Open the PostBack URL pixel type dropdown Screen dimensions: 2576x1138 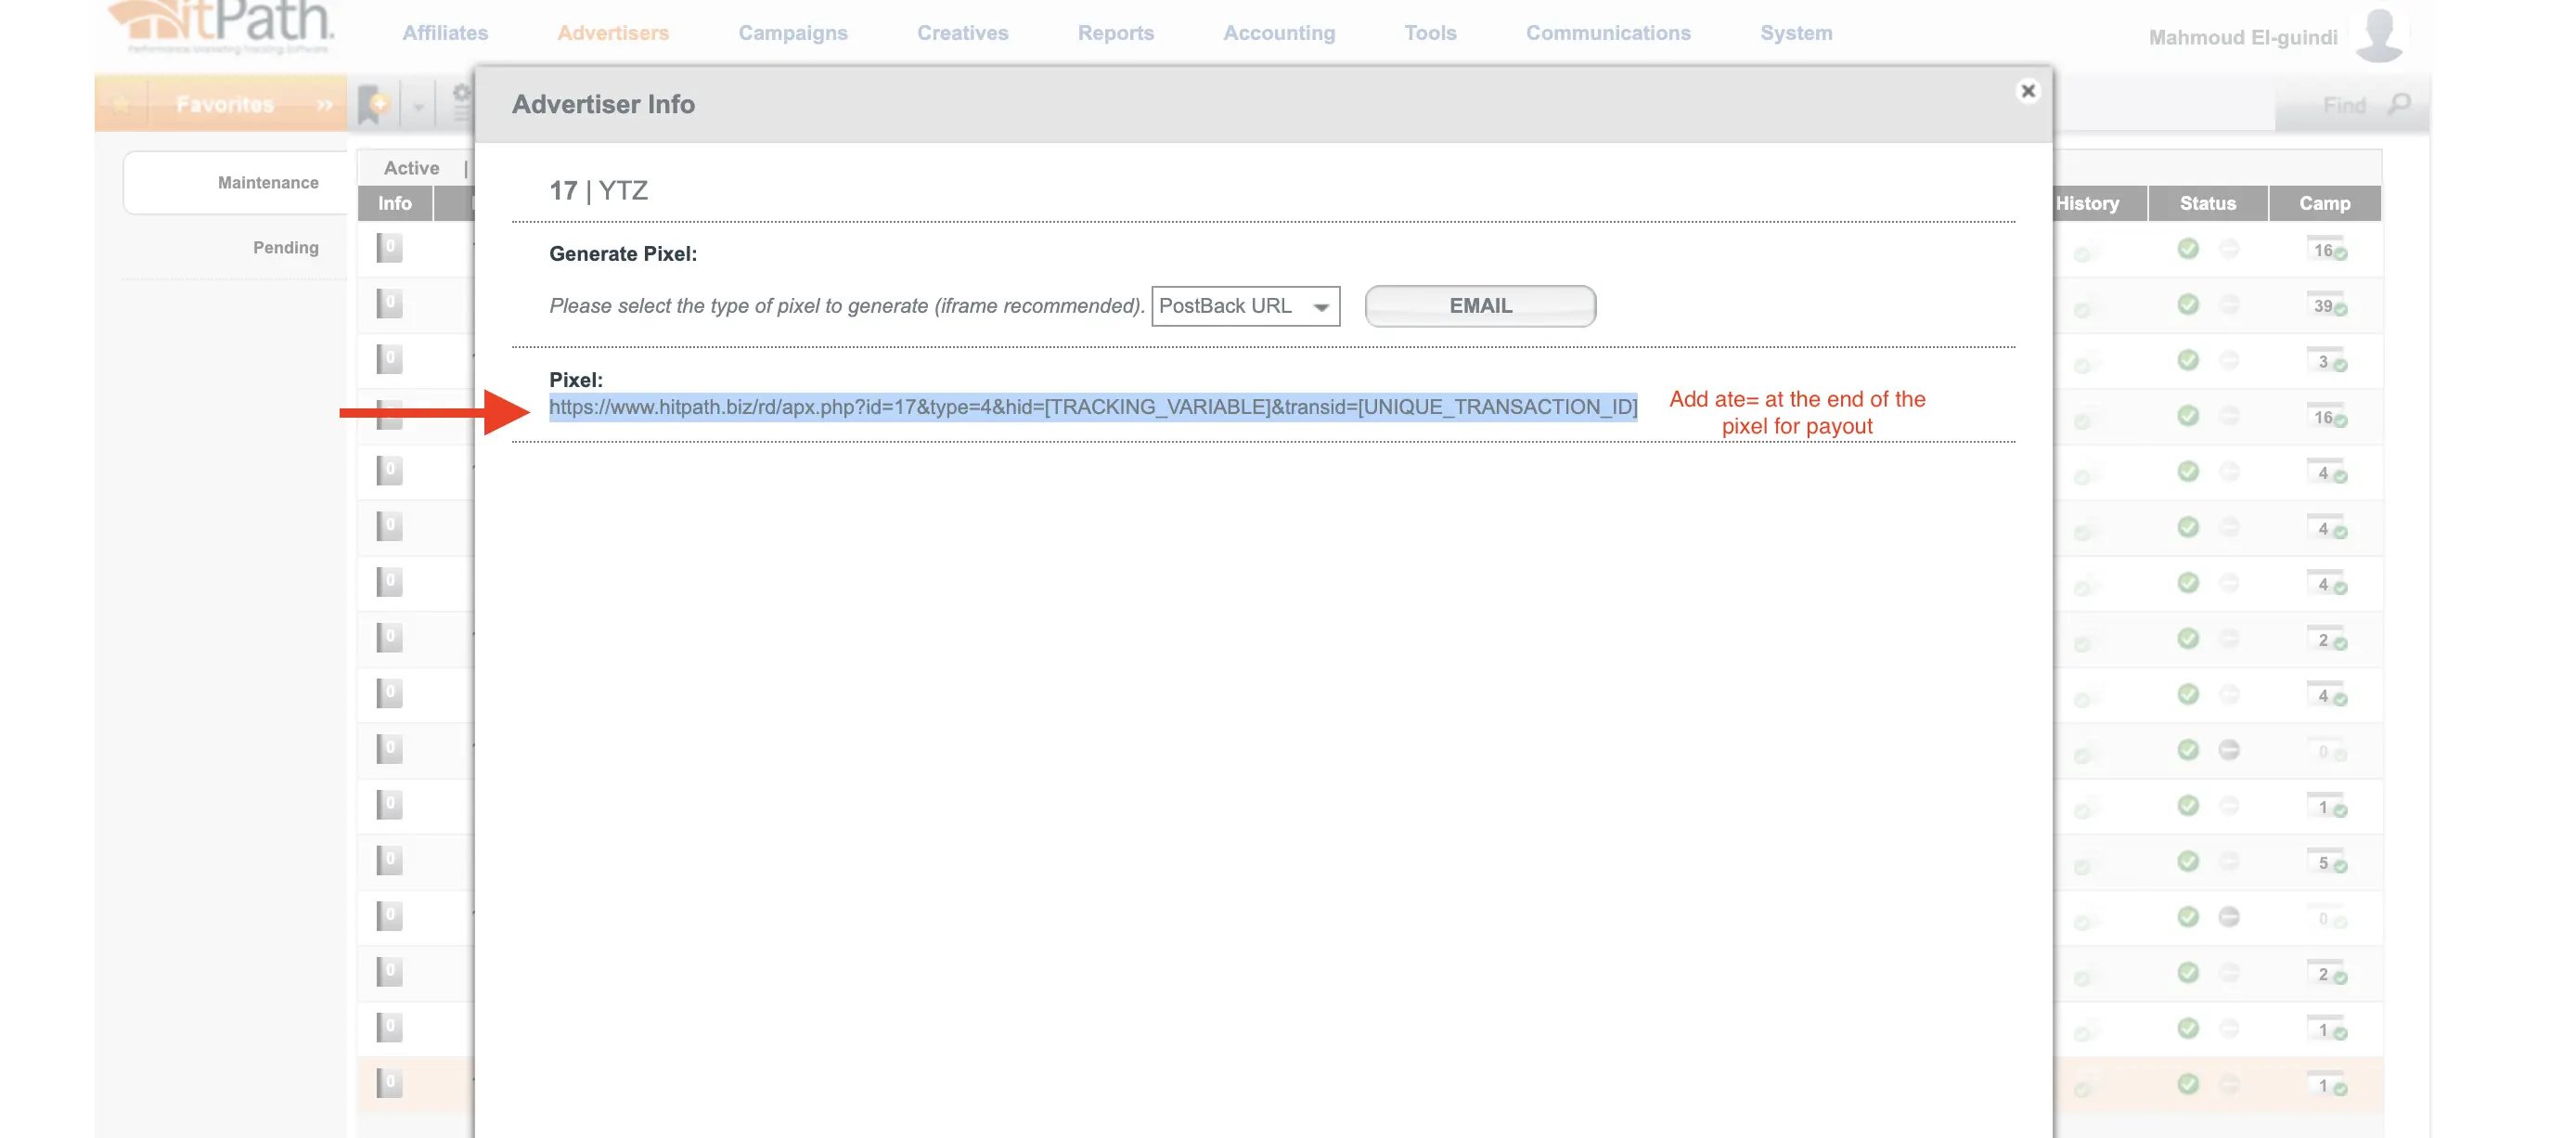click(x=1245, y=306)
